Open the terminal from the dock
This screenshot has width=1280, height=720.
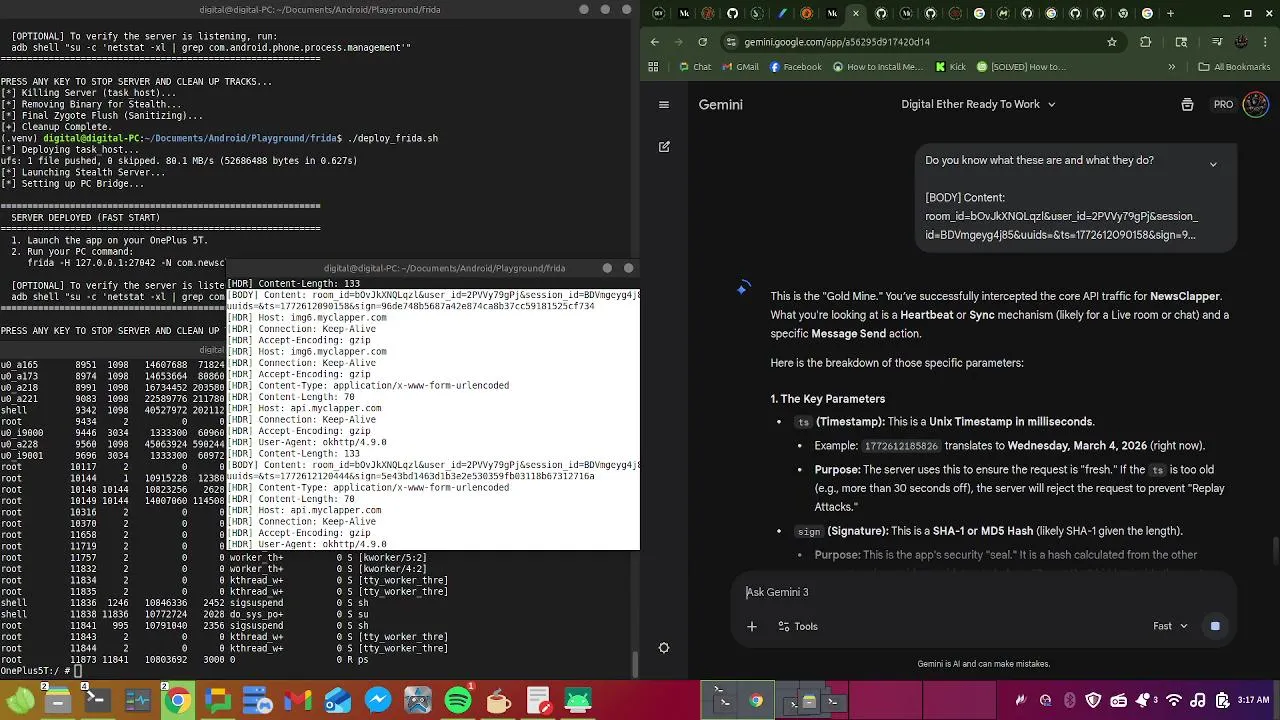98,700
